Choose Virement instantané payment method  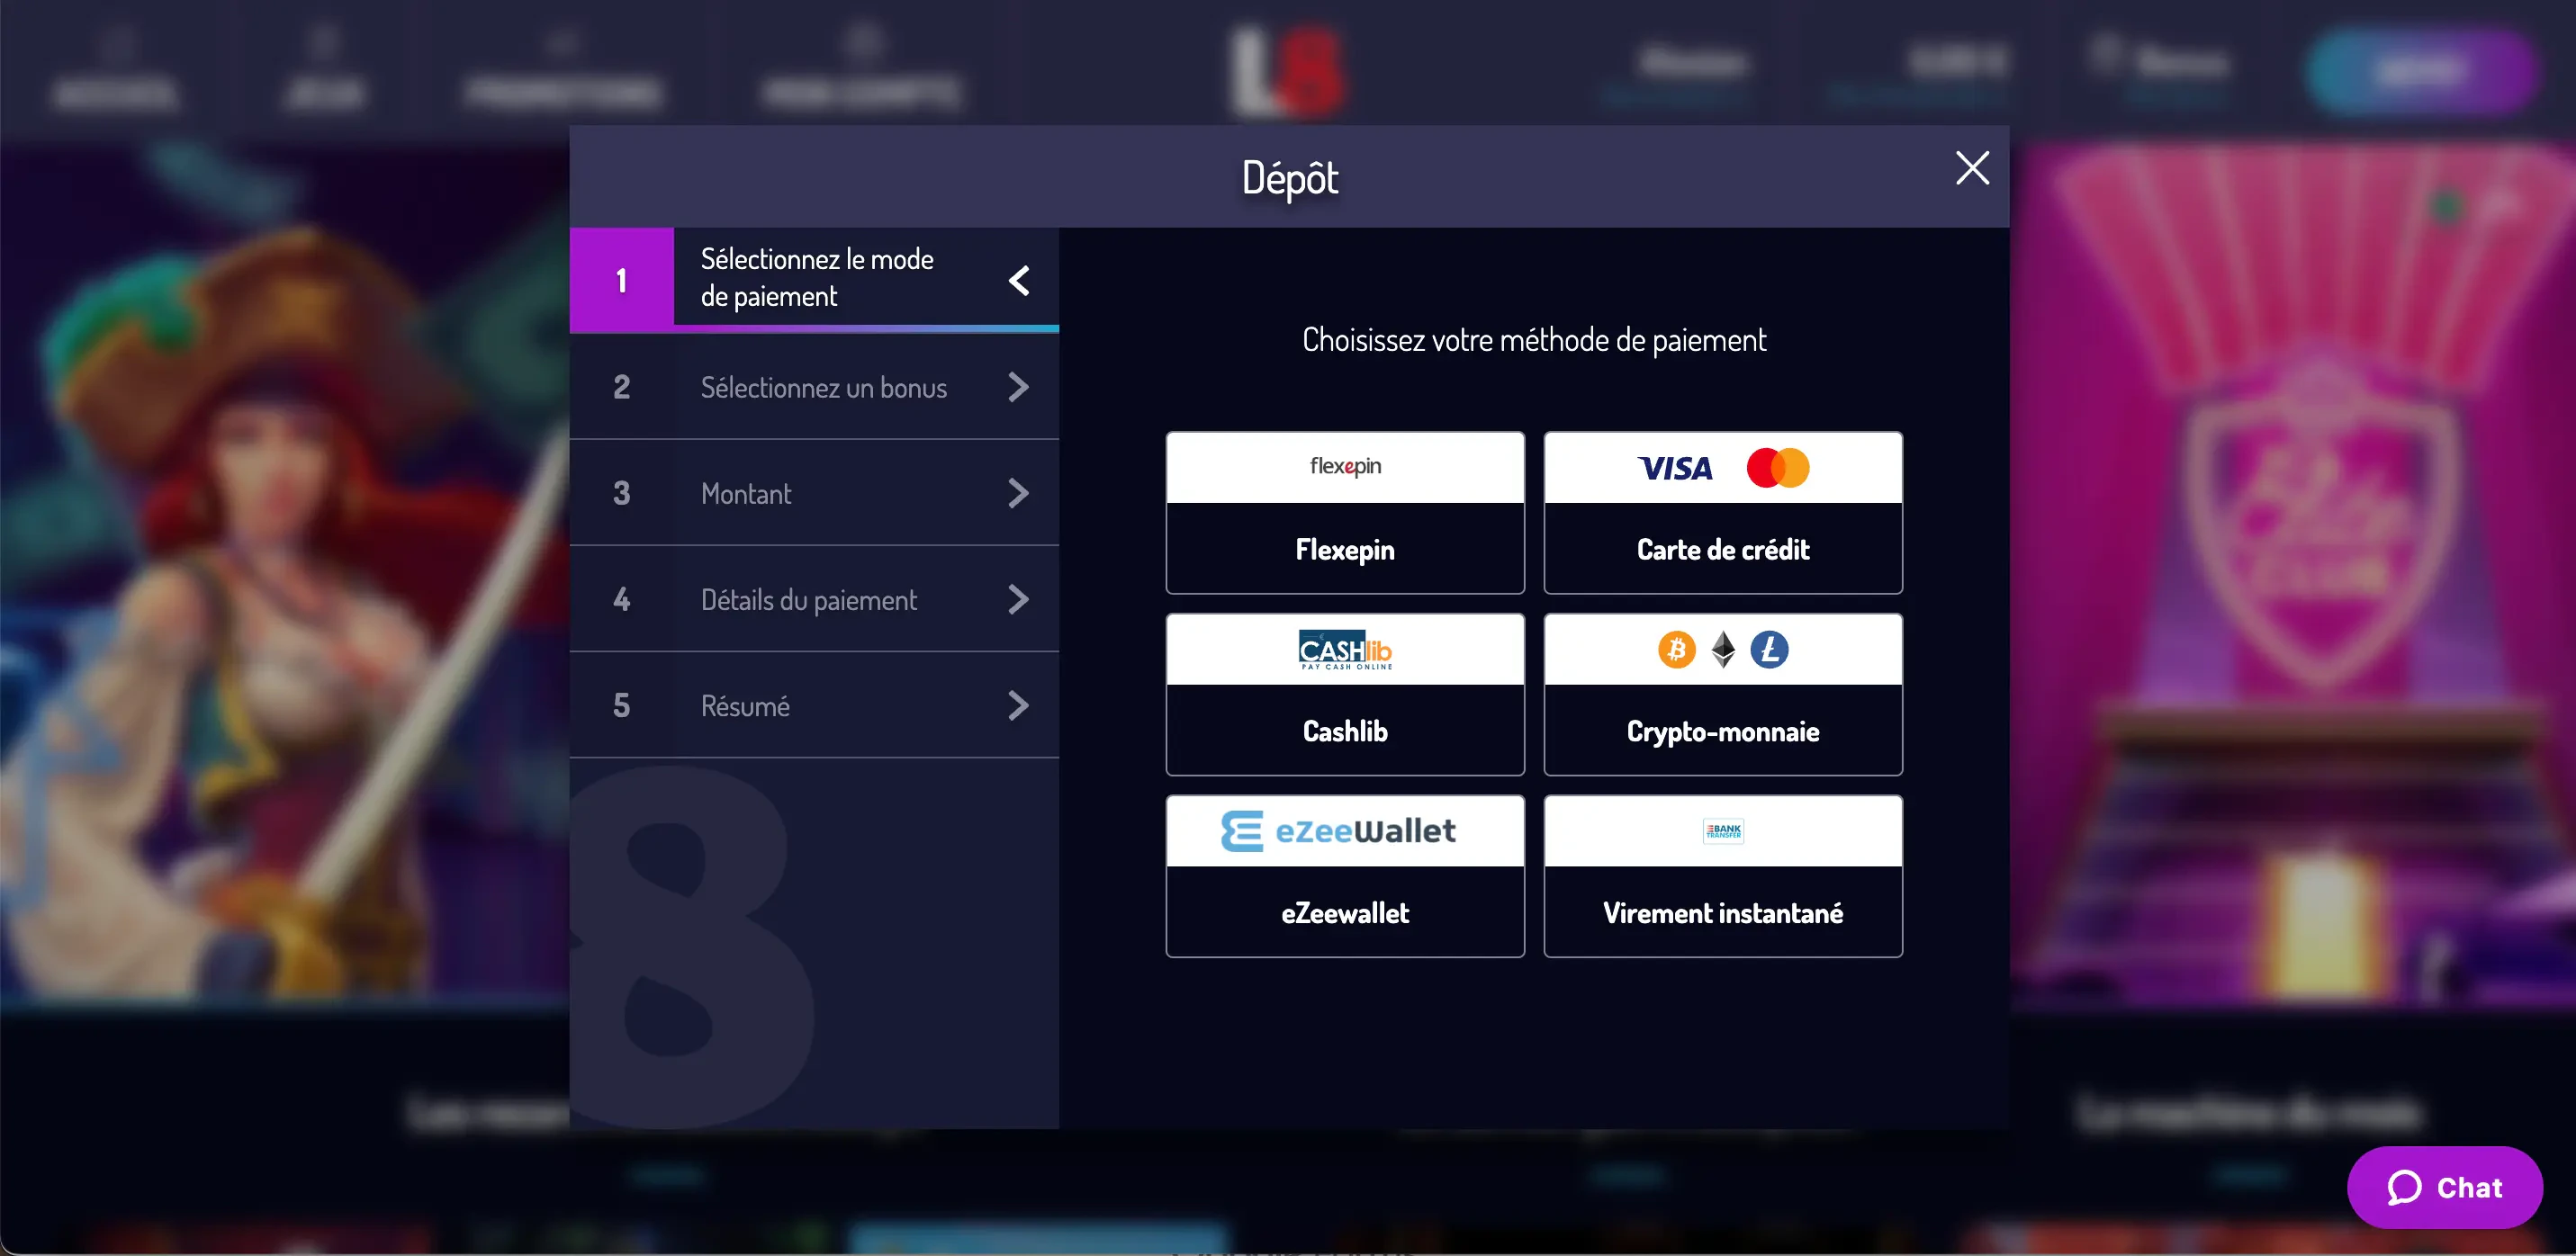click(x=1723, y=877)
